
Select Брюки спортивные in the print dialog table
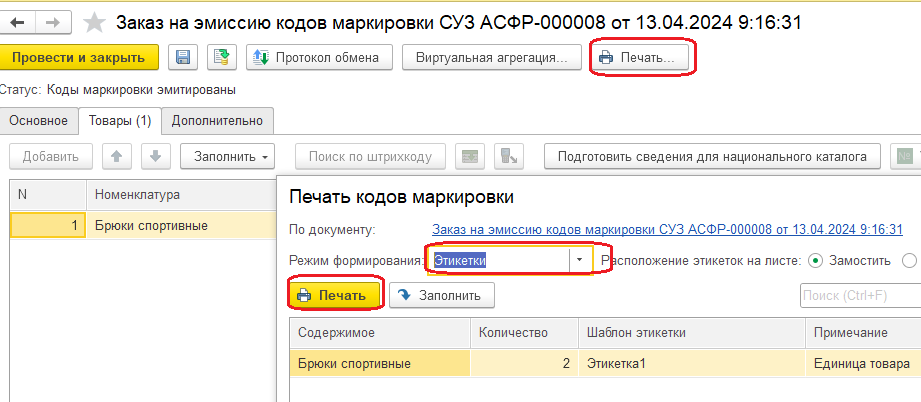(380, 363)
